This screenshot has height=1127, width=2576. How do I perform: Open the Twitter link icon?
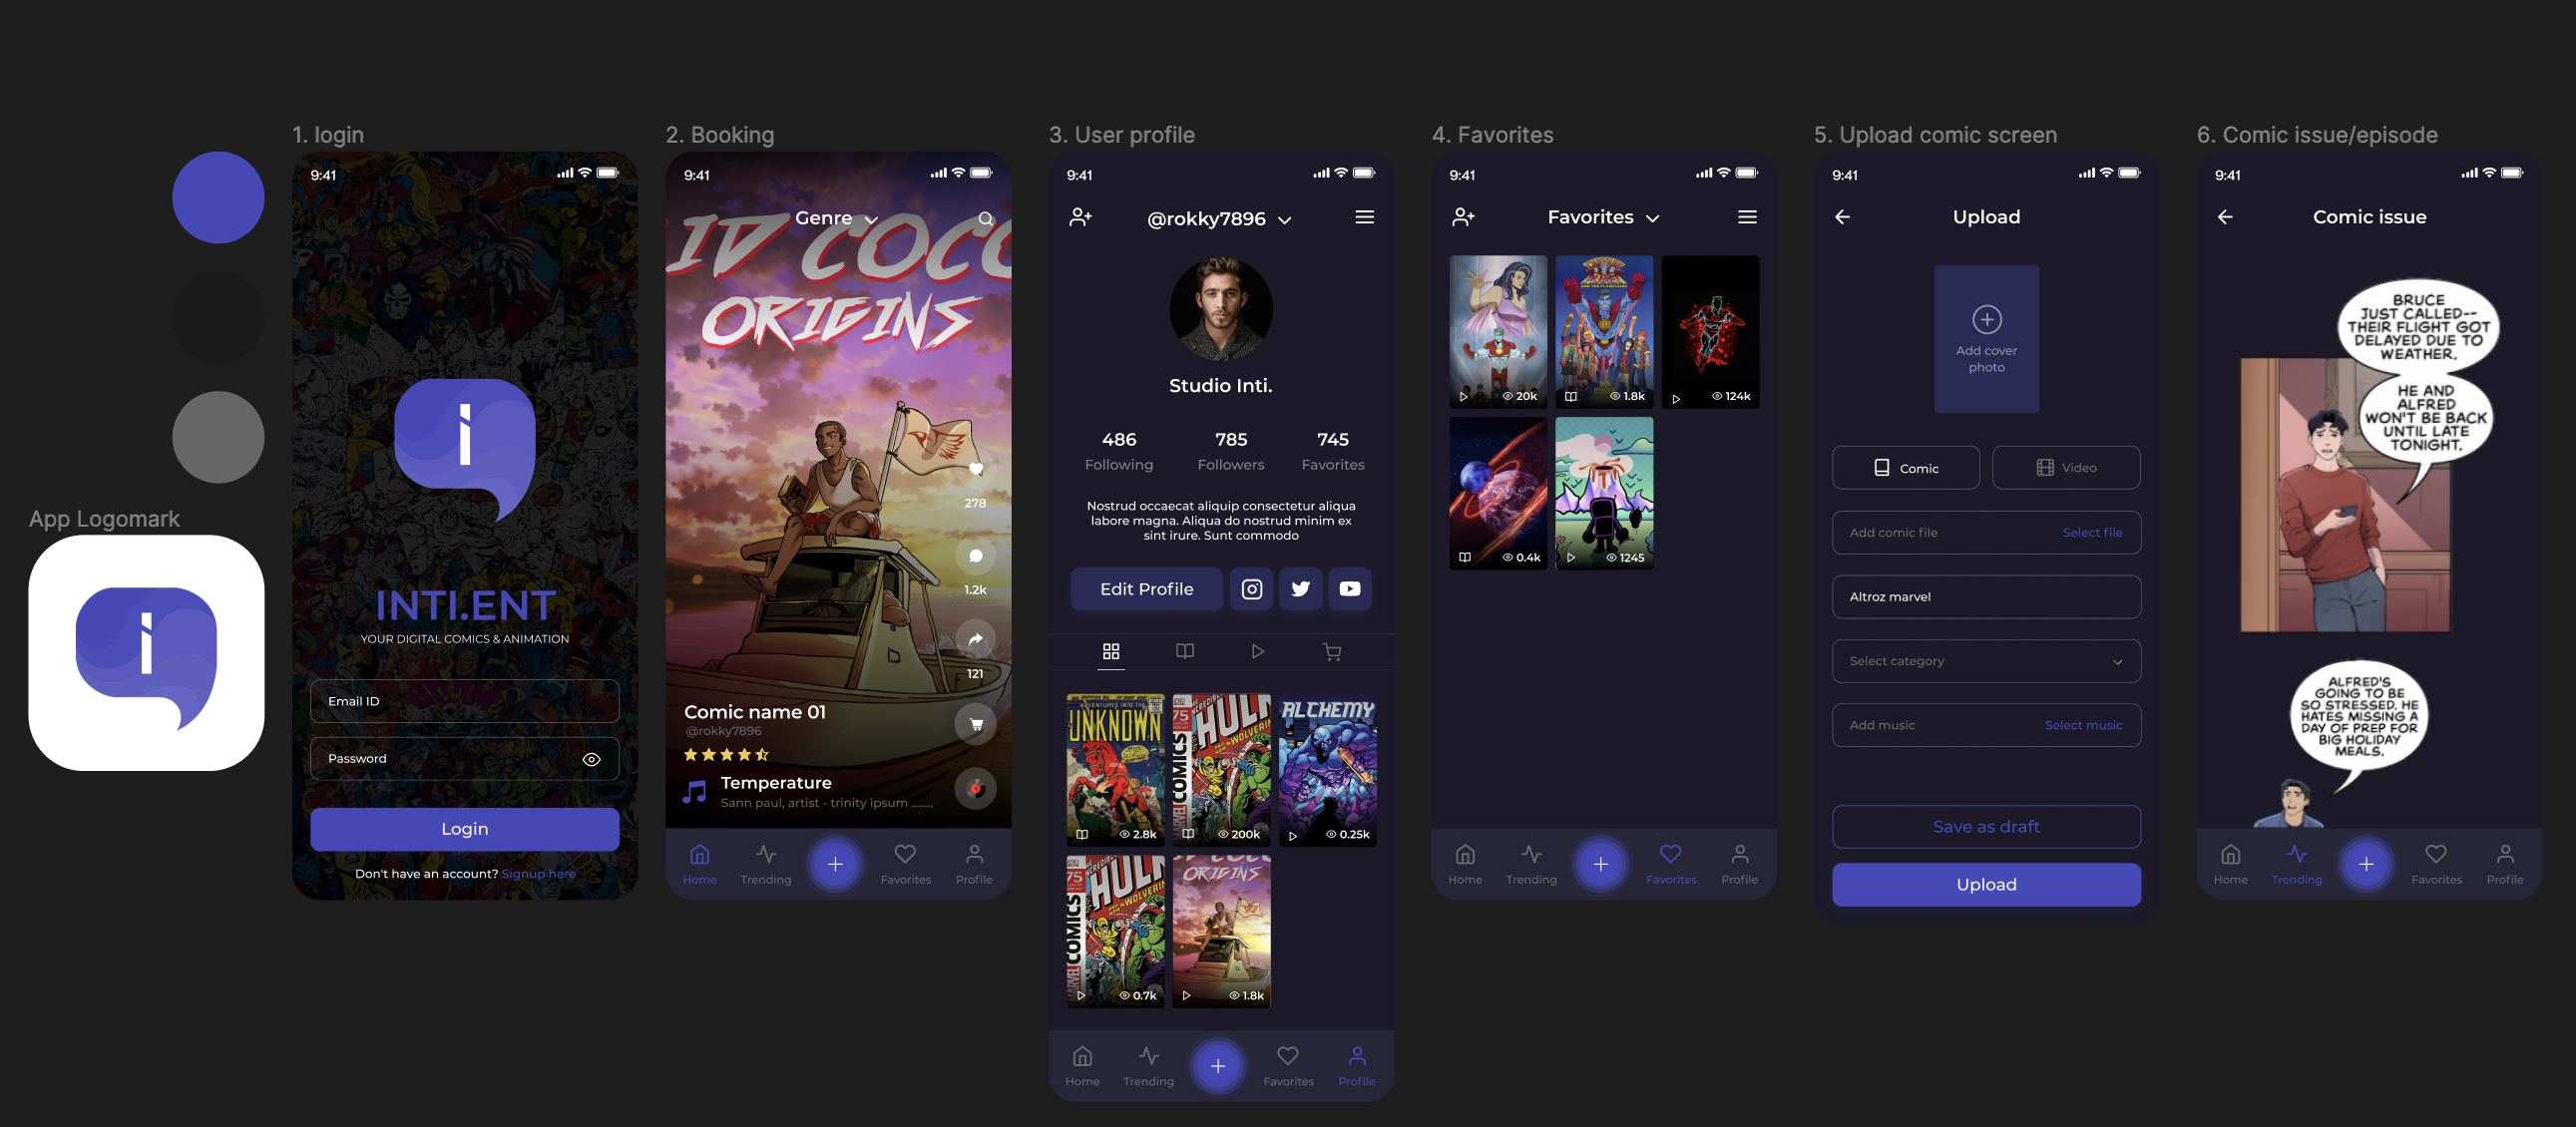(1300, 589)
